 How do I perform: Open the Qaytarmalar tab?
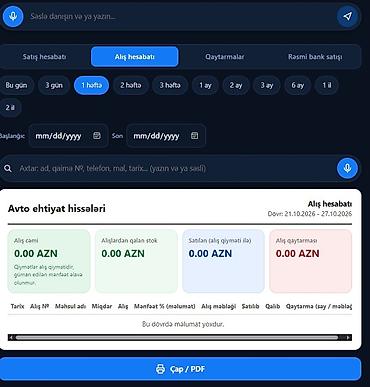[x=225, y=57]
